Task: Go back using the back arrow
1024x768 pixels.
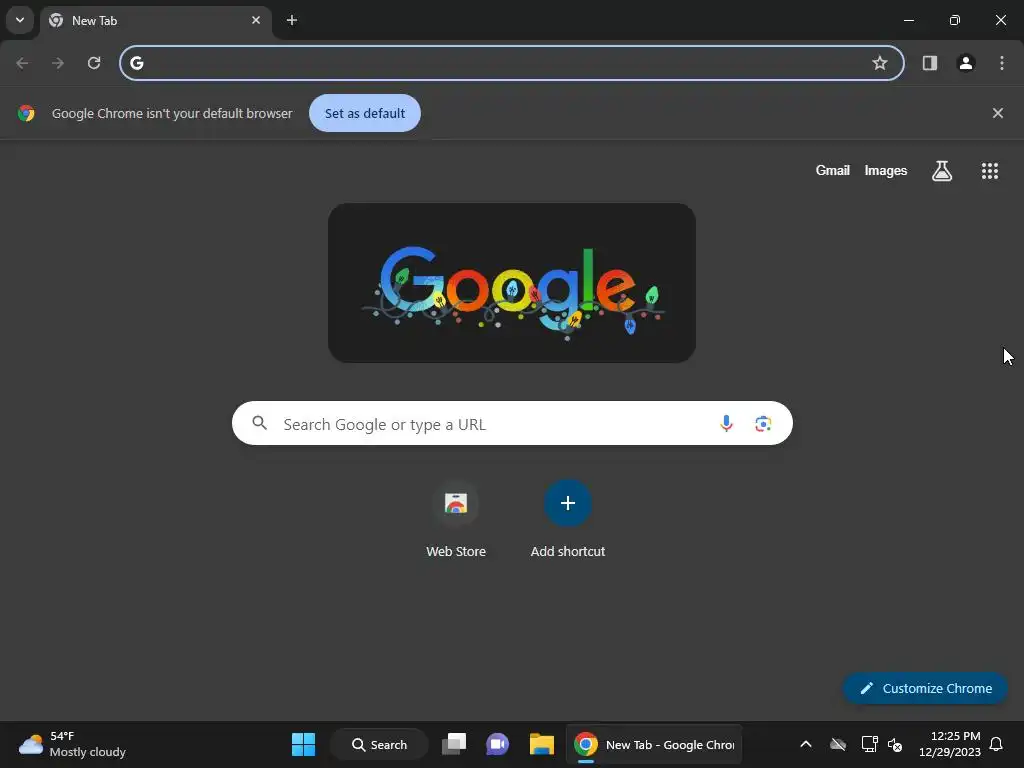Action: [x=22, y=63]
